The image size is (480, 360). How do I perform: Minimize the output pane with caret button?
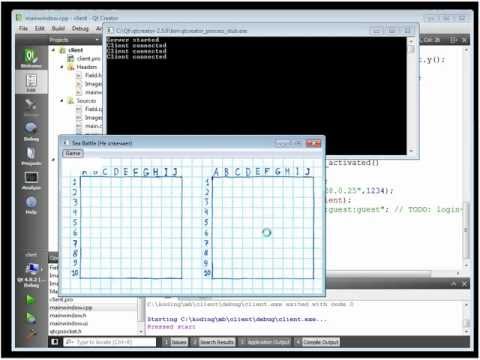tap(454, 284)
